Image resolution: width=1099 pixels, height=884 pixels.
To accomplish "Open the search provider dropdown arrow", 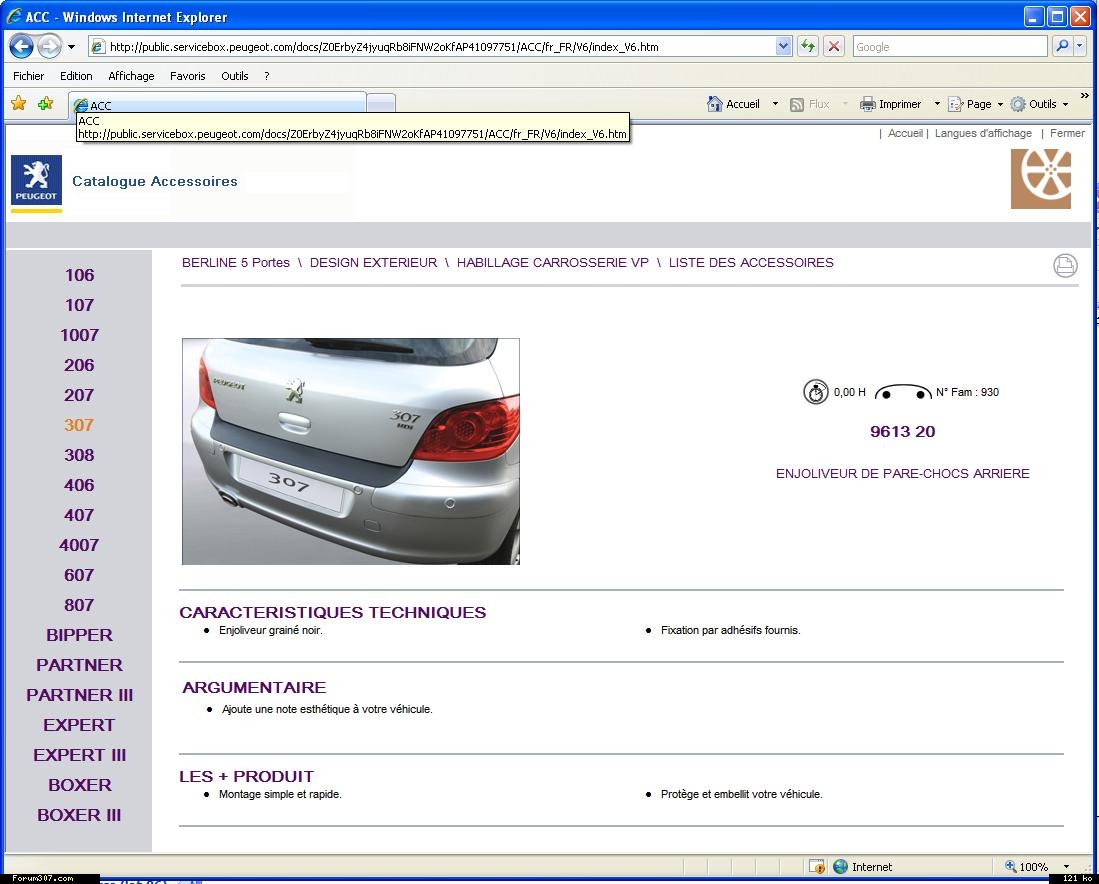I will click(x=1079, y=46).
